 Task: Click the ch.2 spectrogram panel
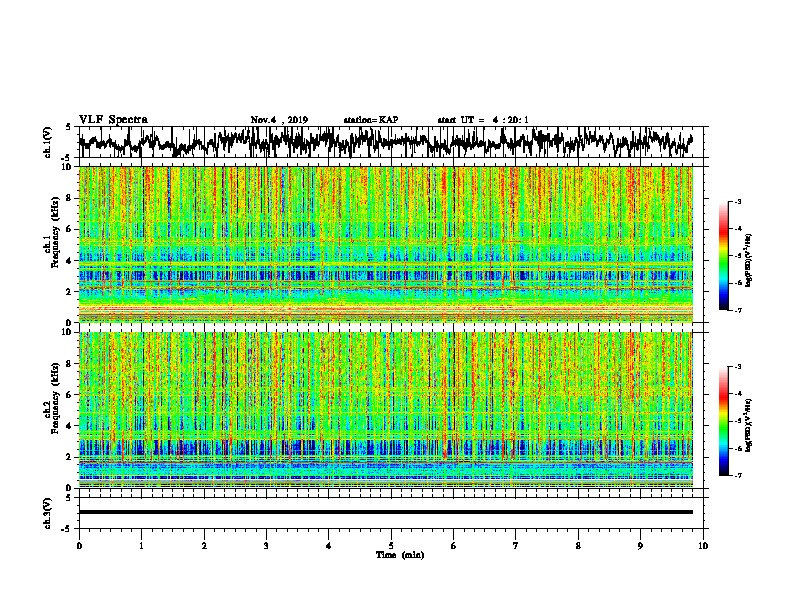point(385,410)
